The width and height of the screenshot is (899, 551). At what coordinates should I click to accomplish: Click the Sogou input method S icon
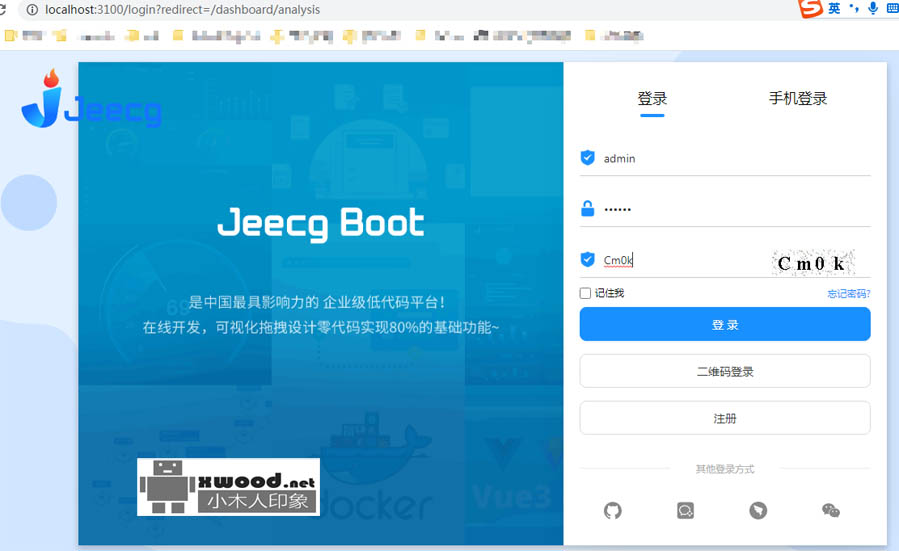[x=810, y=8]
